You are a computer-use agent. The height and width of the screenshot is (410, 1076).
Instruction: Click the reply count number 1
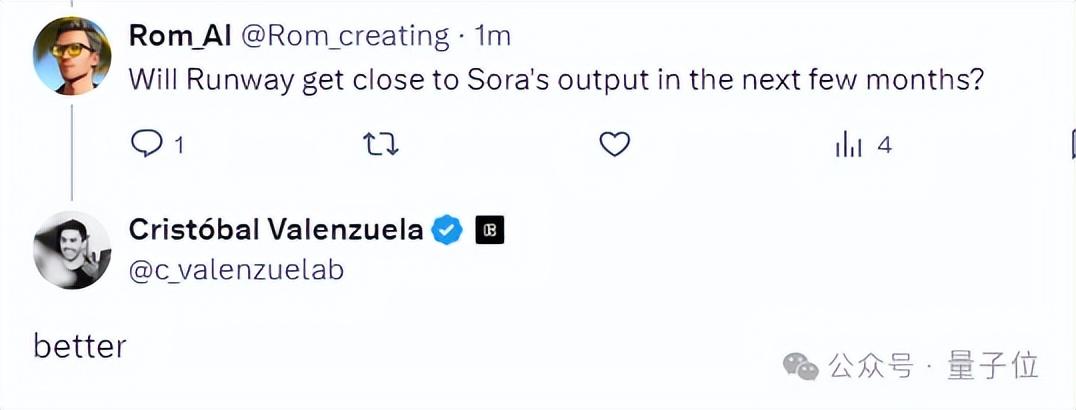pyautogui.click(x=179, y=146)
